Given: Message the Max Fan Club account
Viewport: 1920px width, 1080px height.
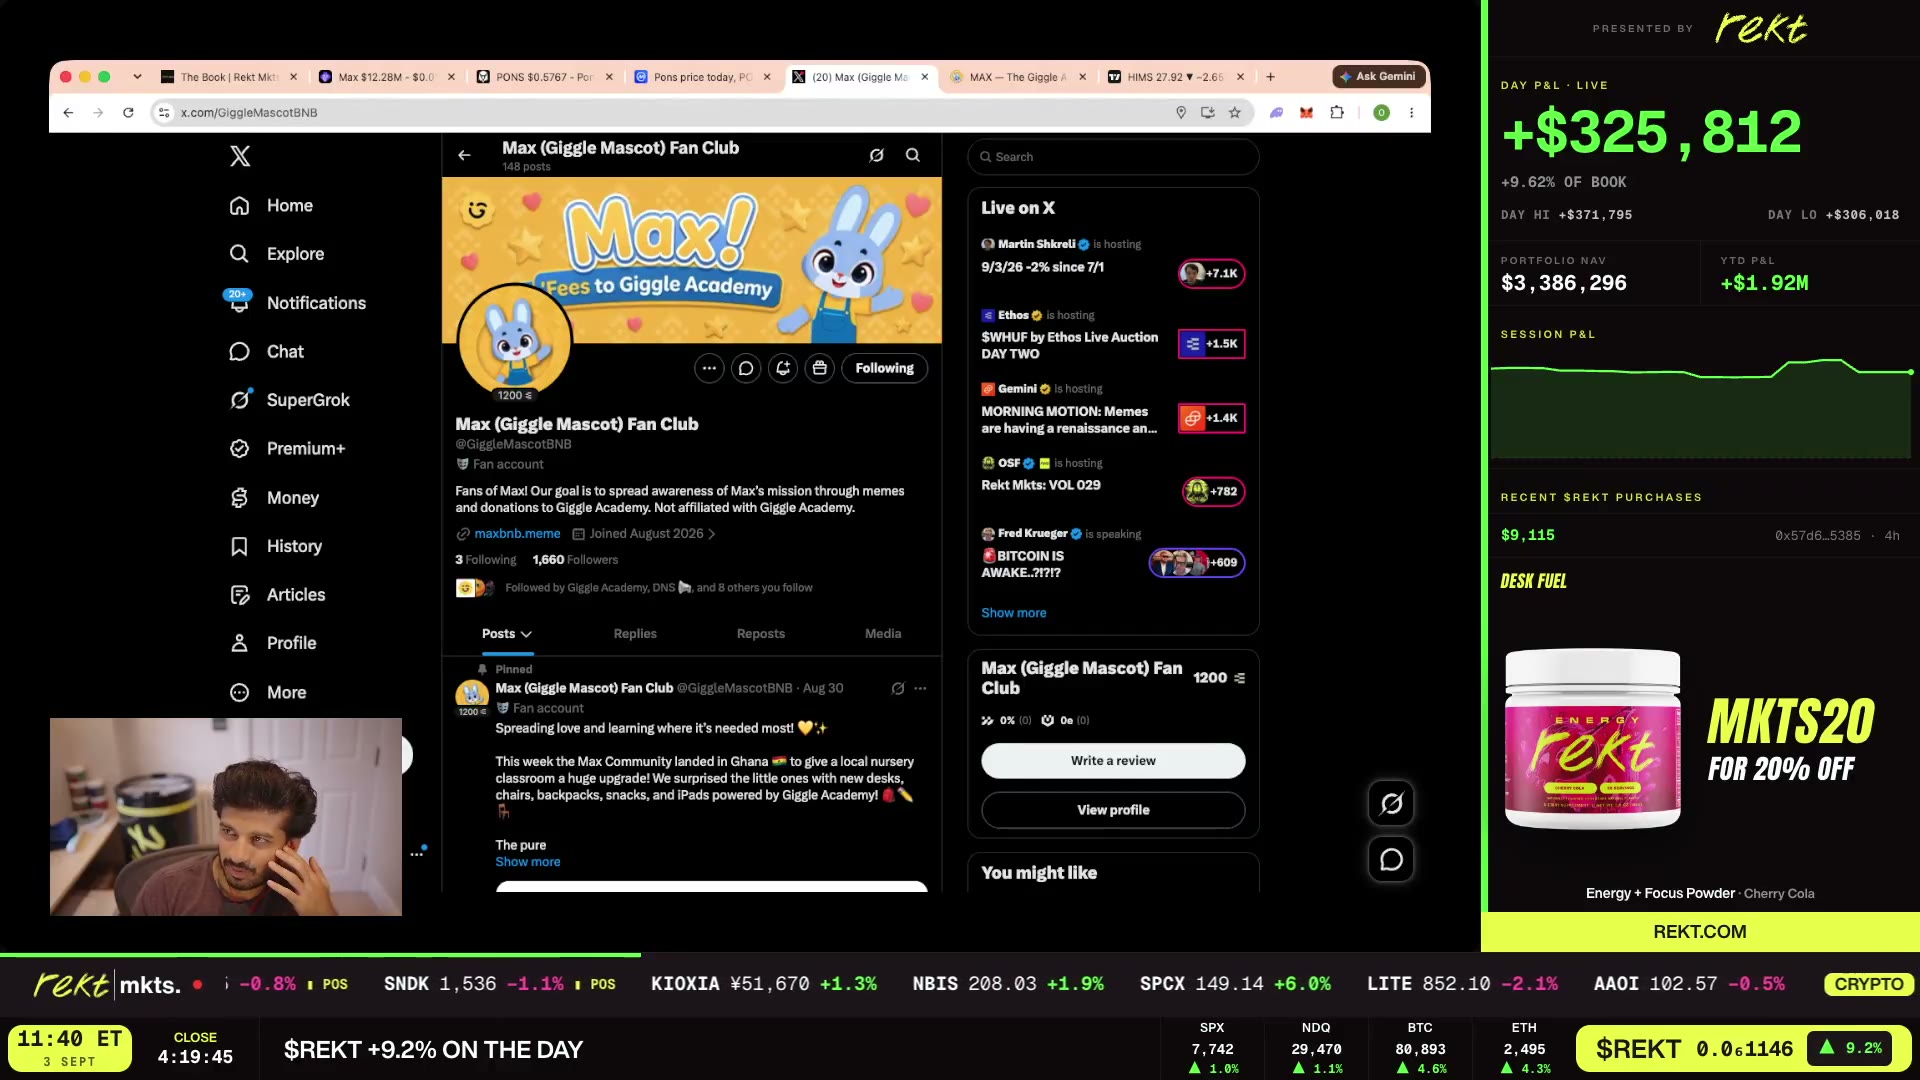Looking at the screenshot, I should click(x=746, y=368).
